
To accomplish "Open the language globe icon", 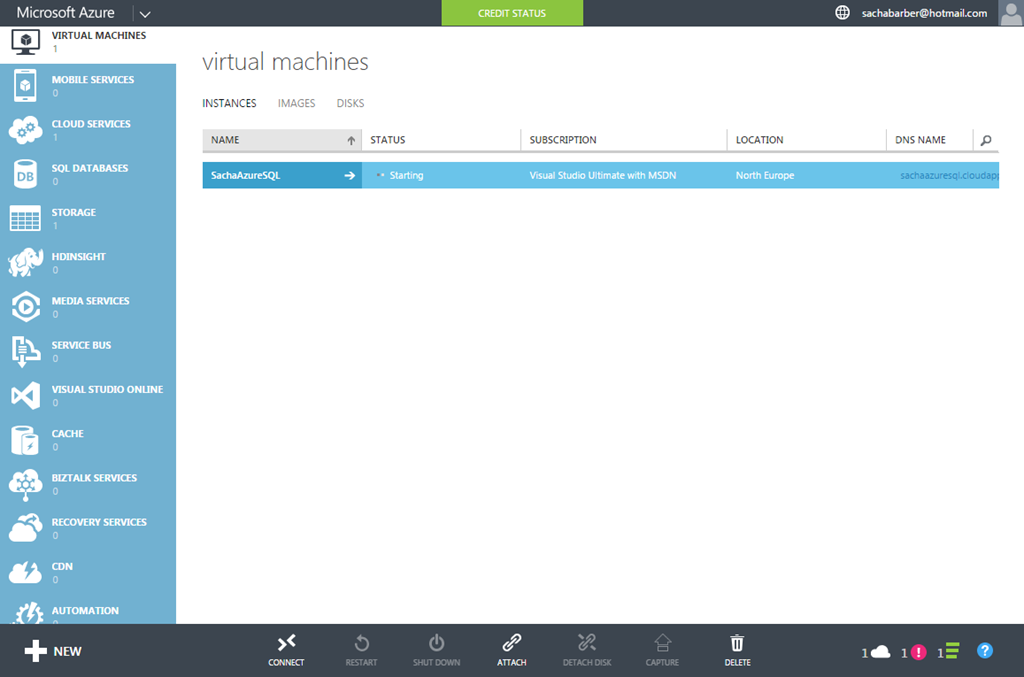I will click(842, 12).
